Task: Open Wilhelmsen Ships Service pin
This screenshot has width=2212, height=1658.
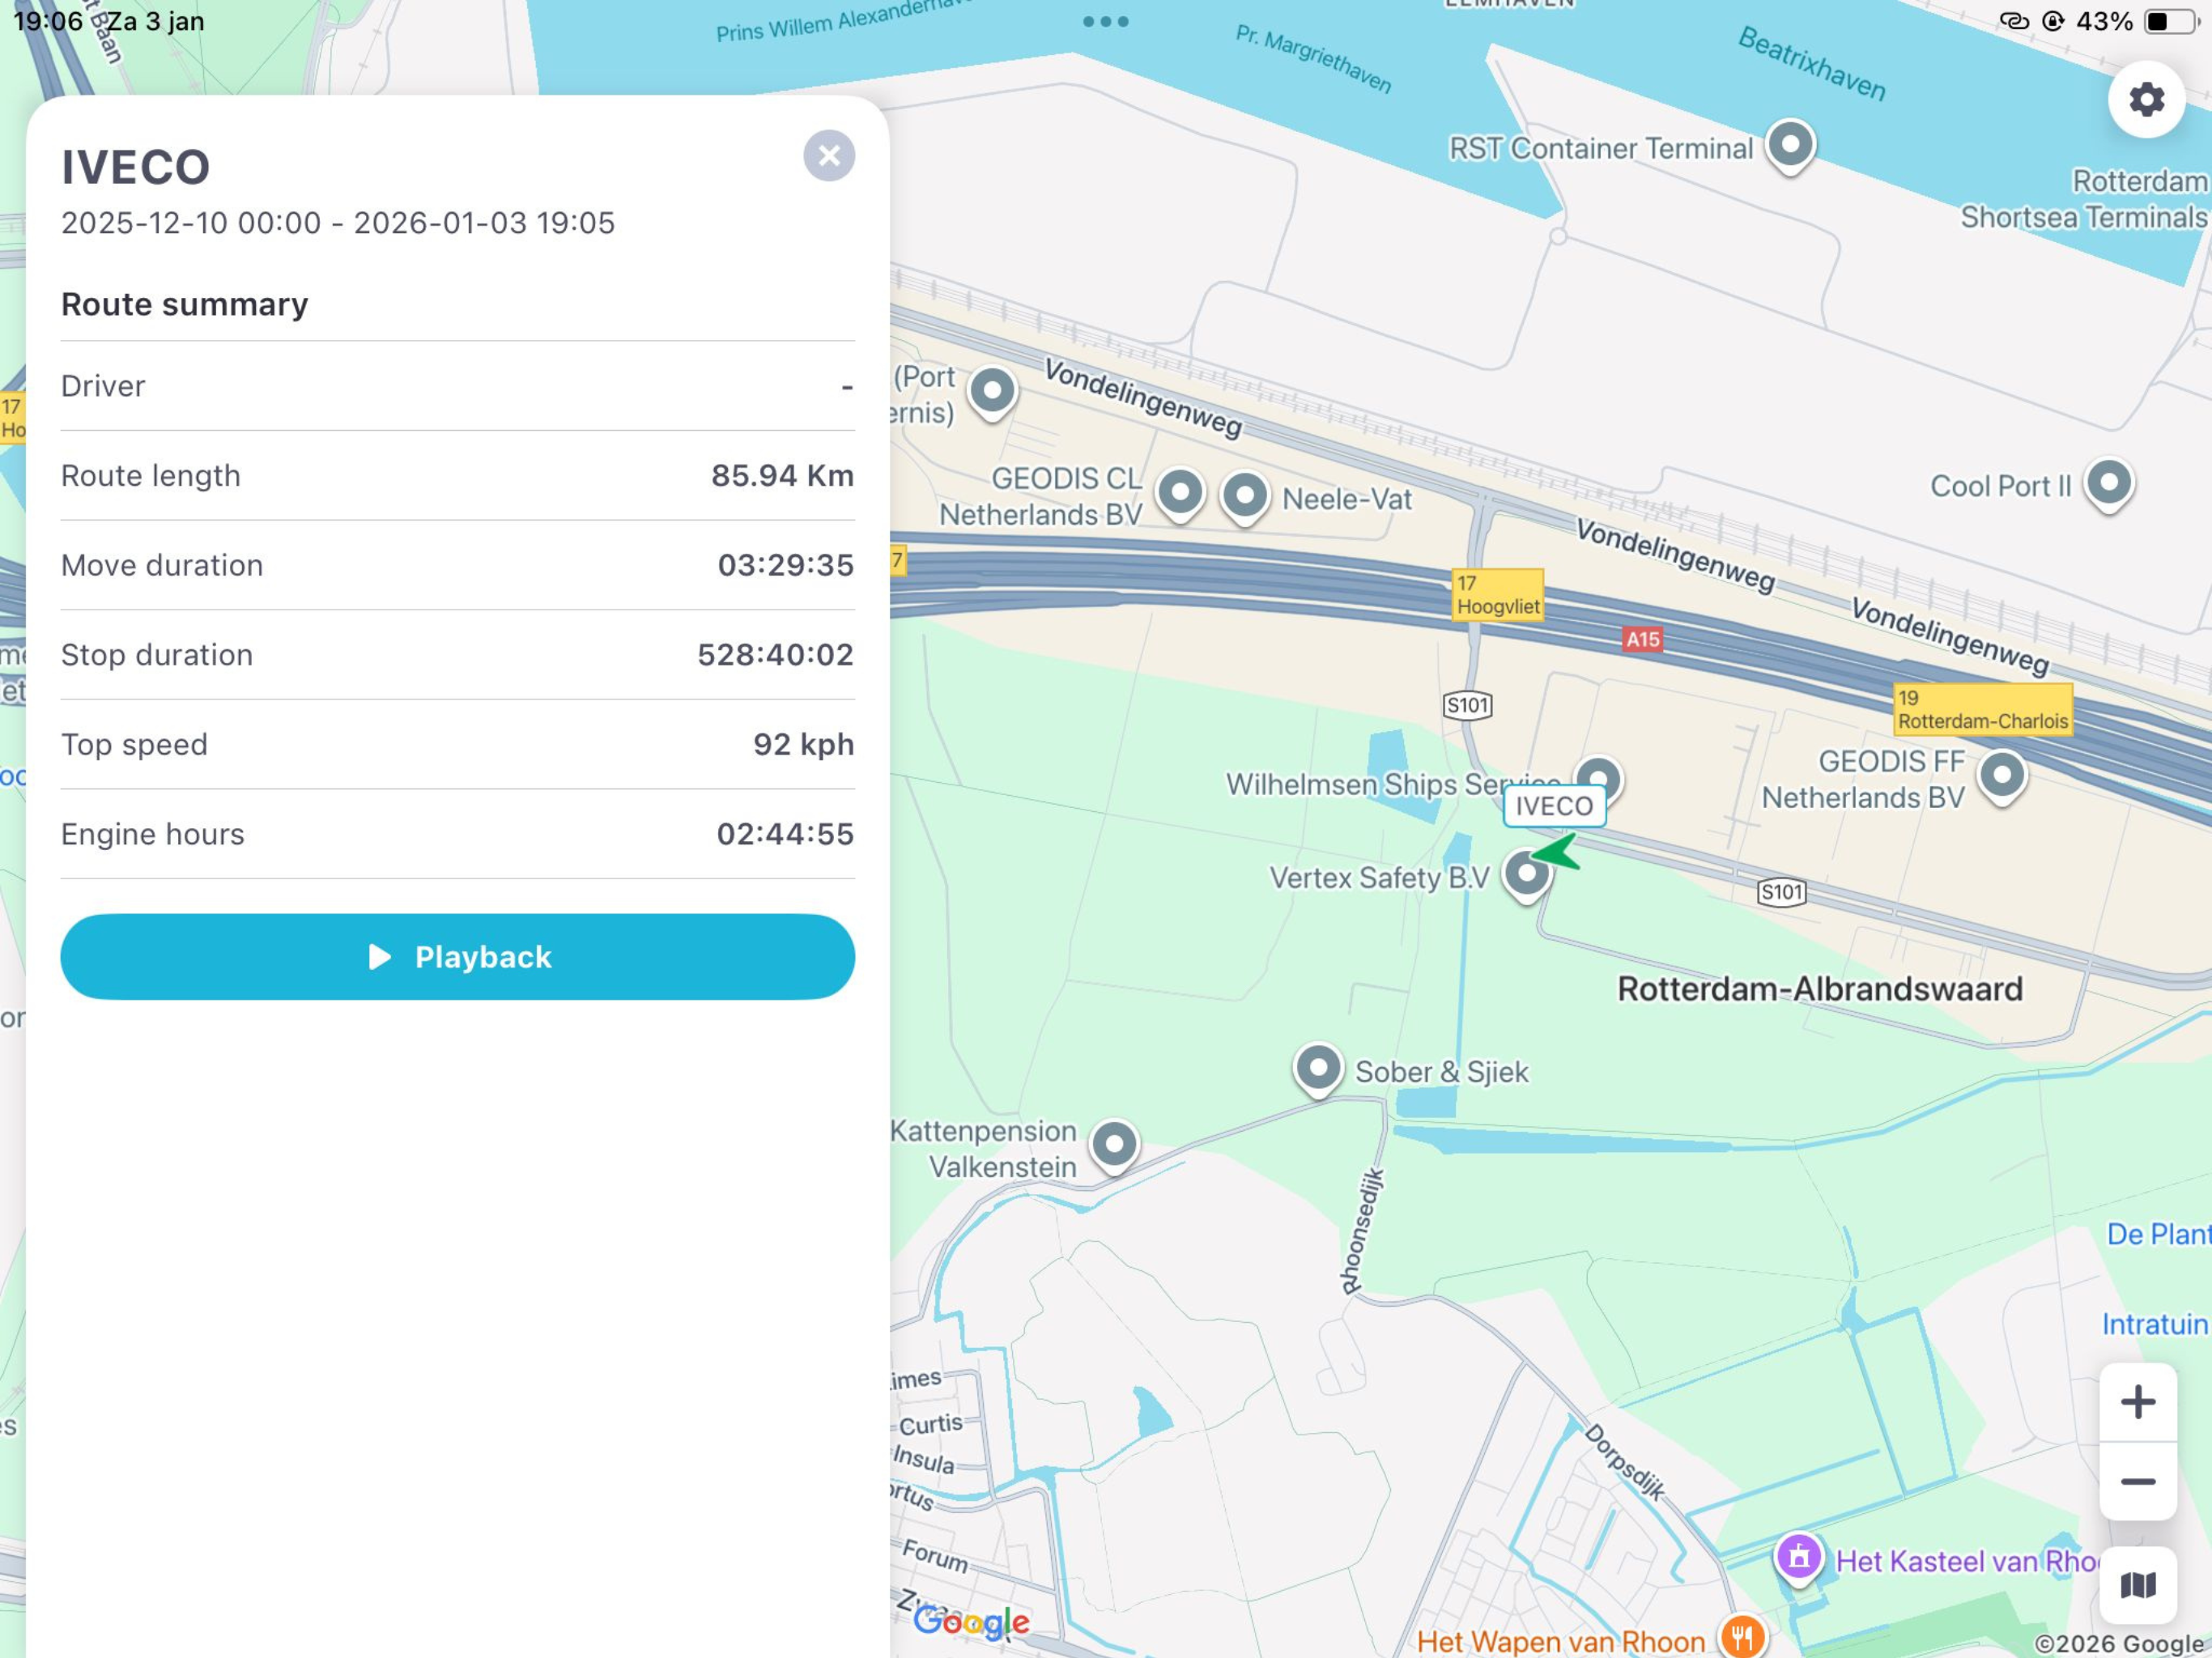Action: click(x=1598, y=778)
